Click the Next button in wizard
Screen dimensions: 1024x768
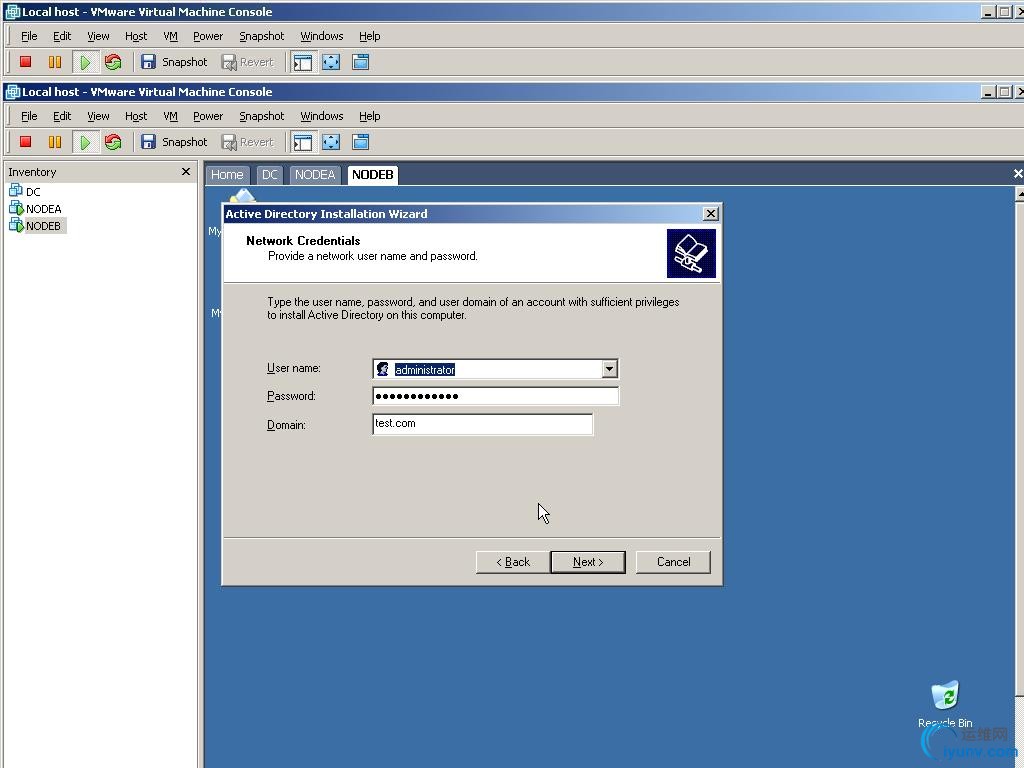[588, 562]
